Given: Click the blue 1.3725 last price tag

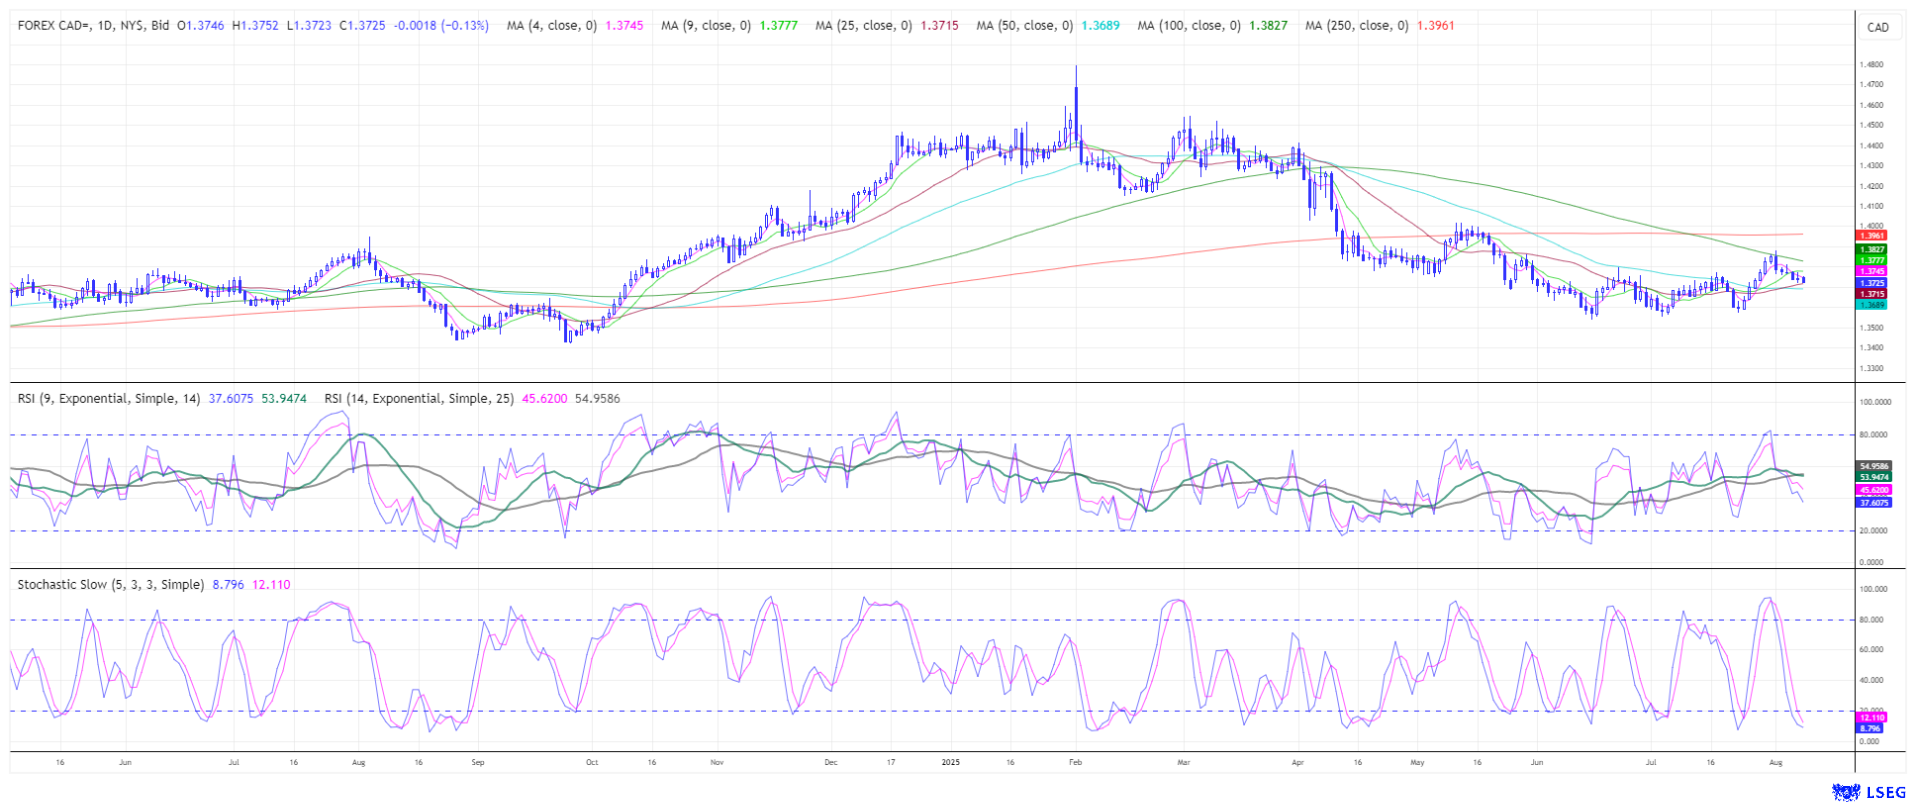Looking at the screenshot, I should coord(1871,283).
